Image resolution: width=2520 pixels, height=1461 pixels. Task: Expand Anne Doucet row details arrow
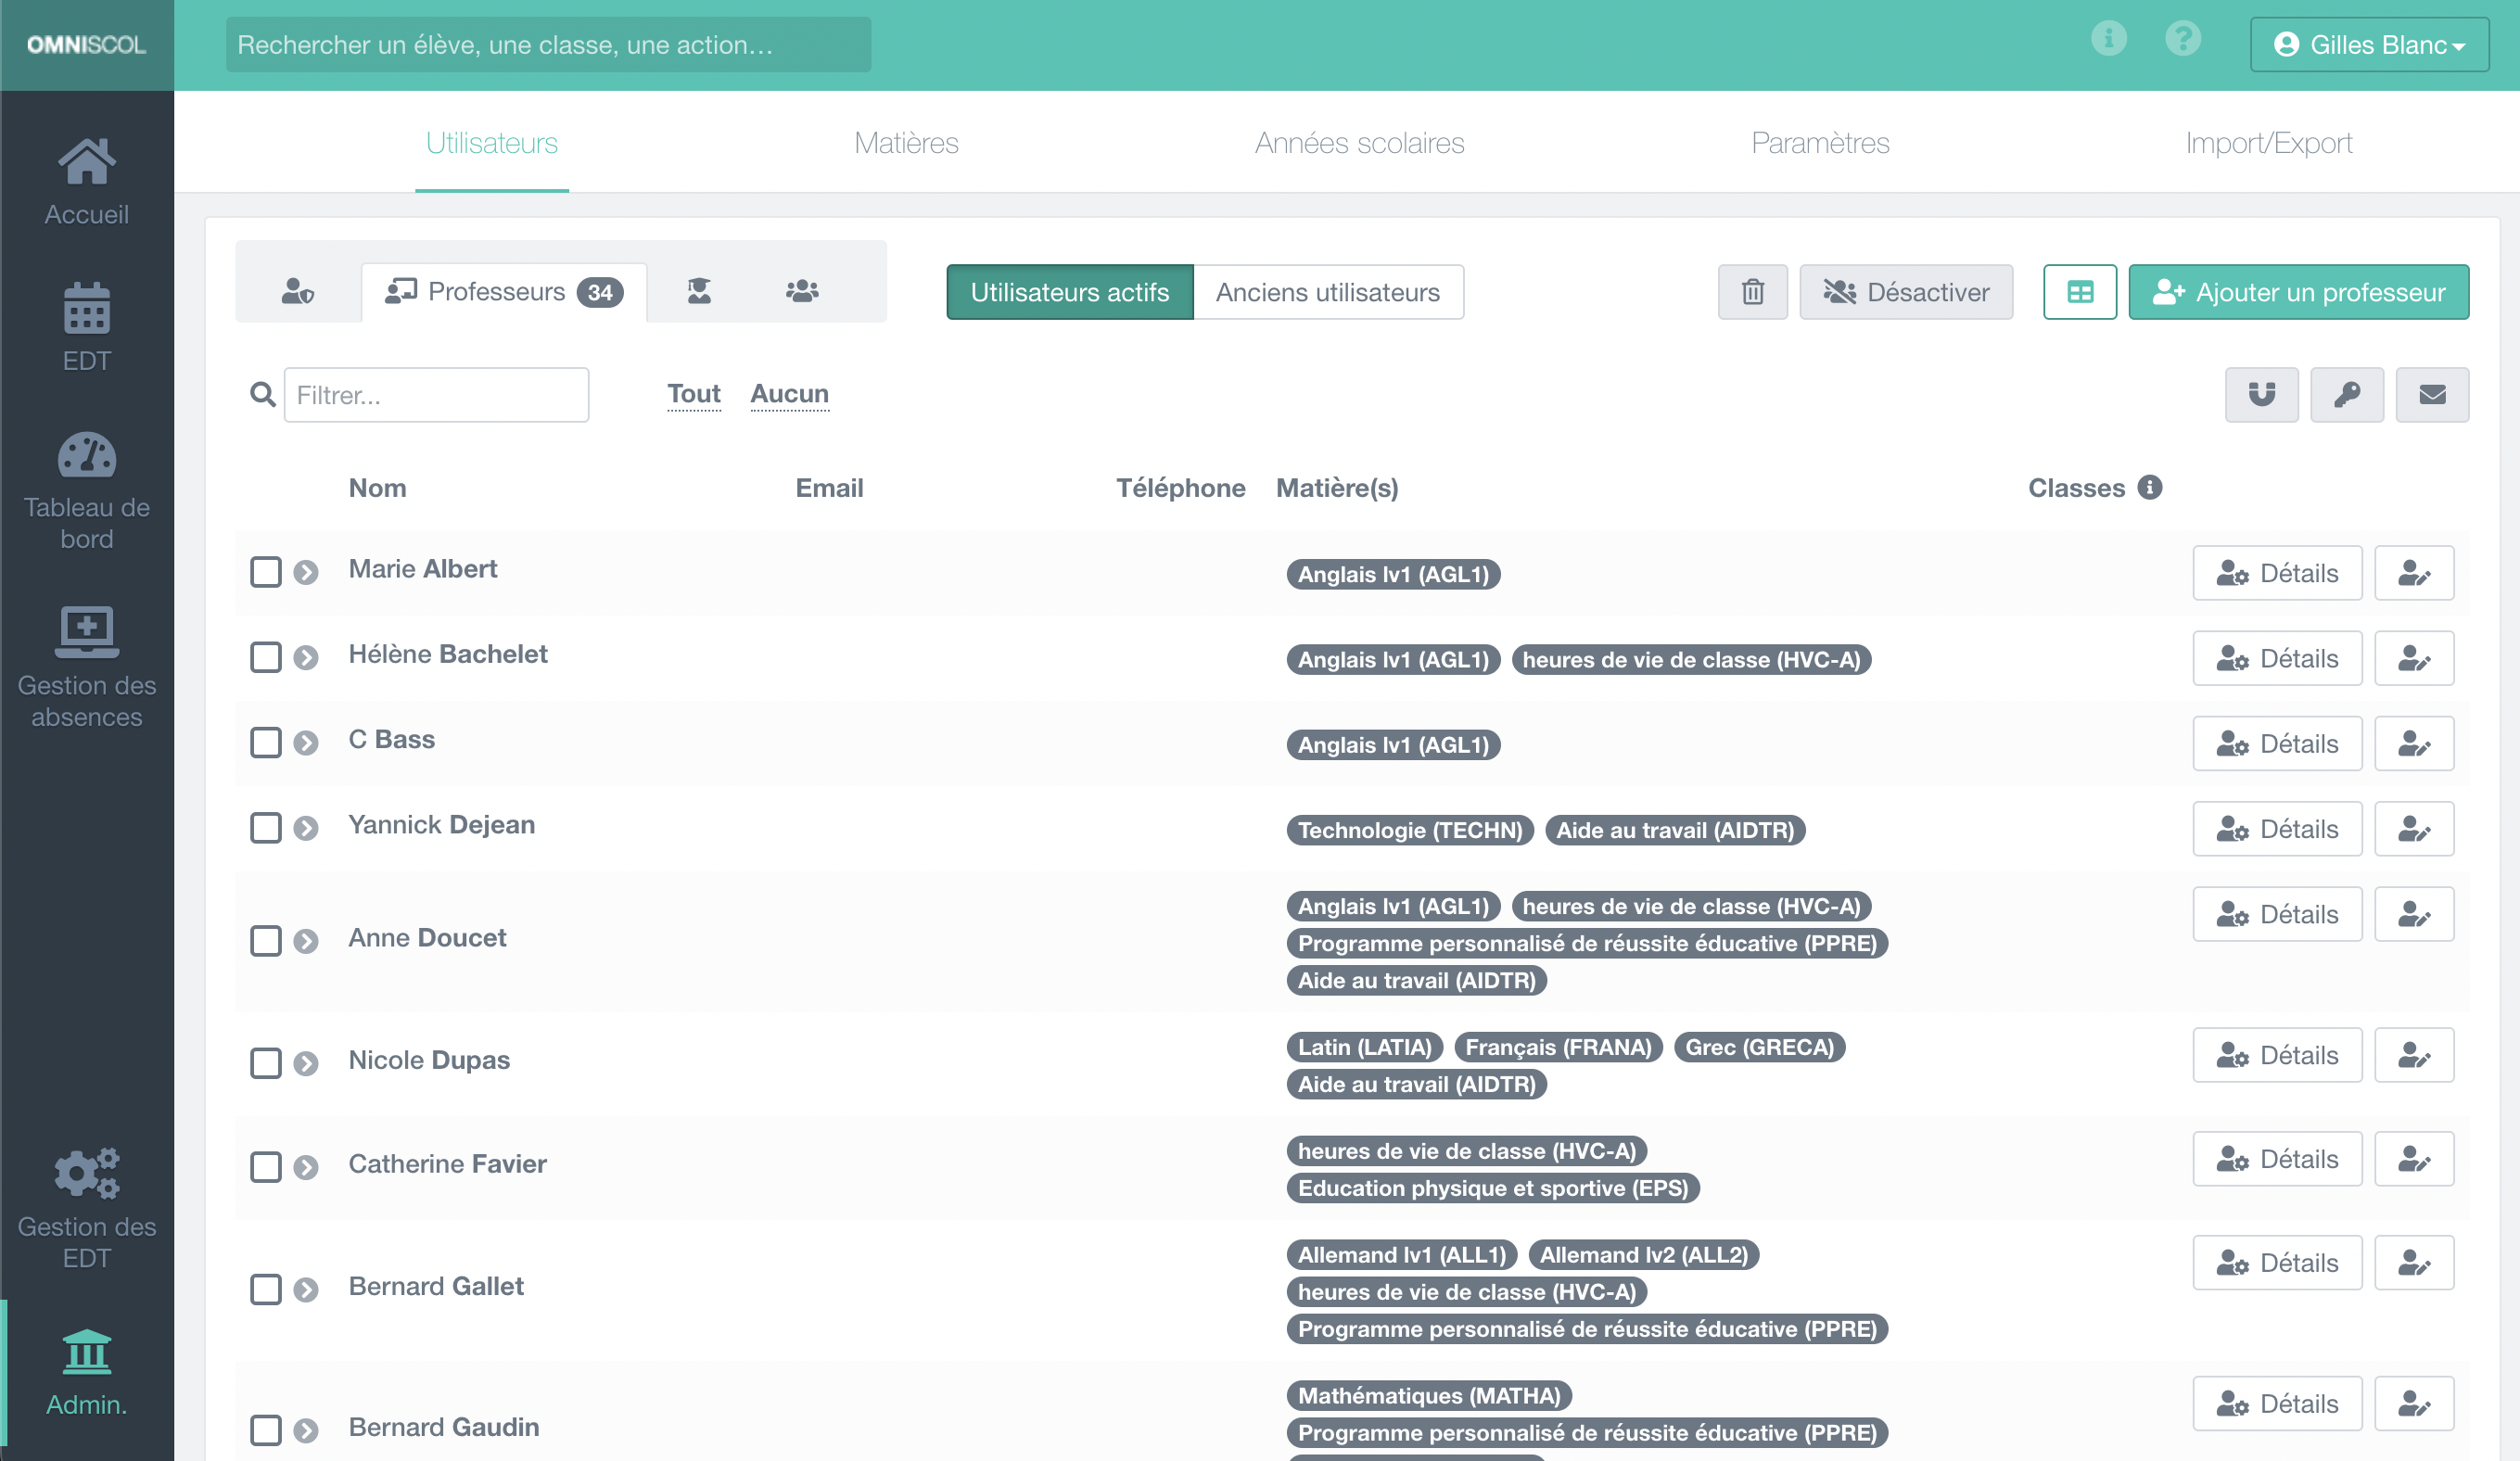click(x=306, y=941)
